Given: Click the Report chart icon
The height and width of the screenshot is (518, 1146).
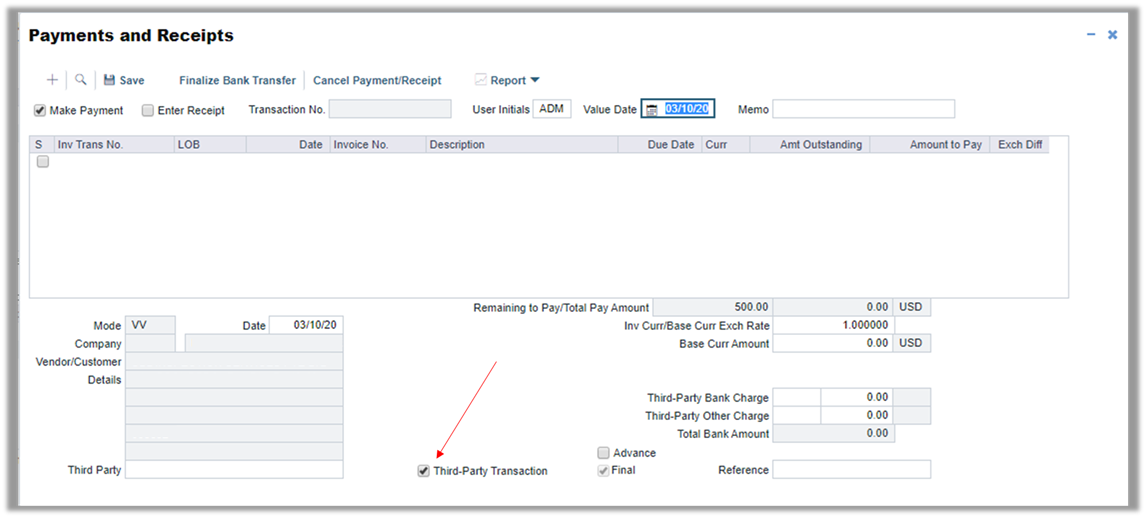Looking at the screenshot, I should pyautogui.click(x=480, y=80).
